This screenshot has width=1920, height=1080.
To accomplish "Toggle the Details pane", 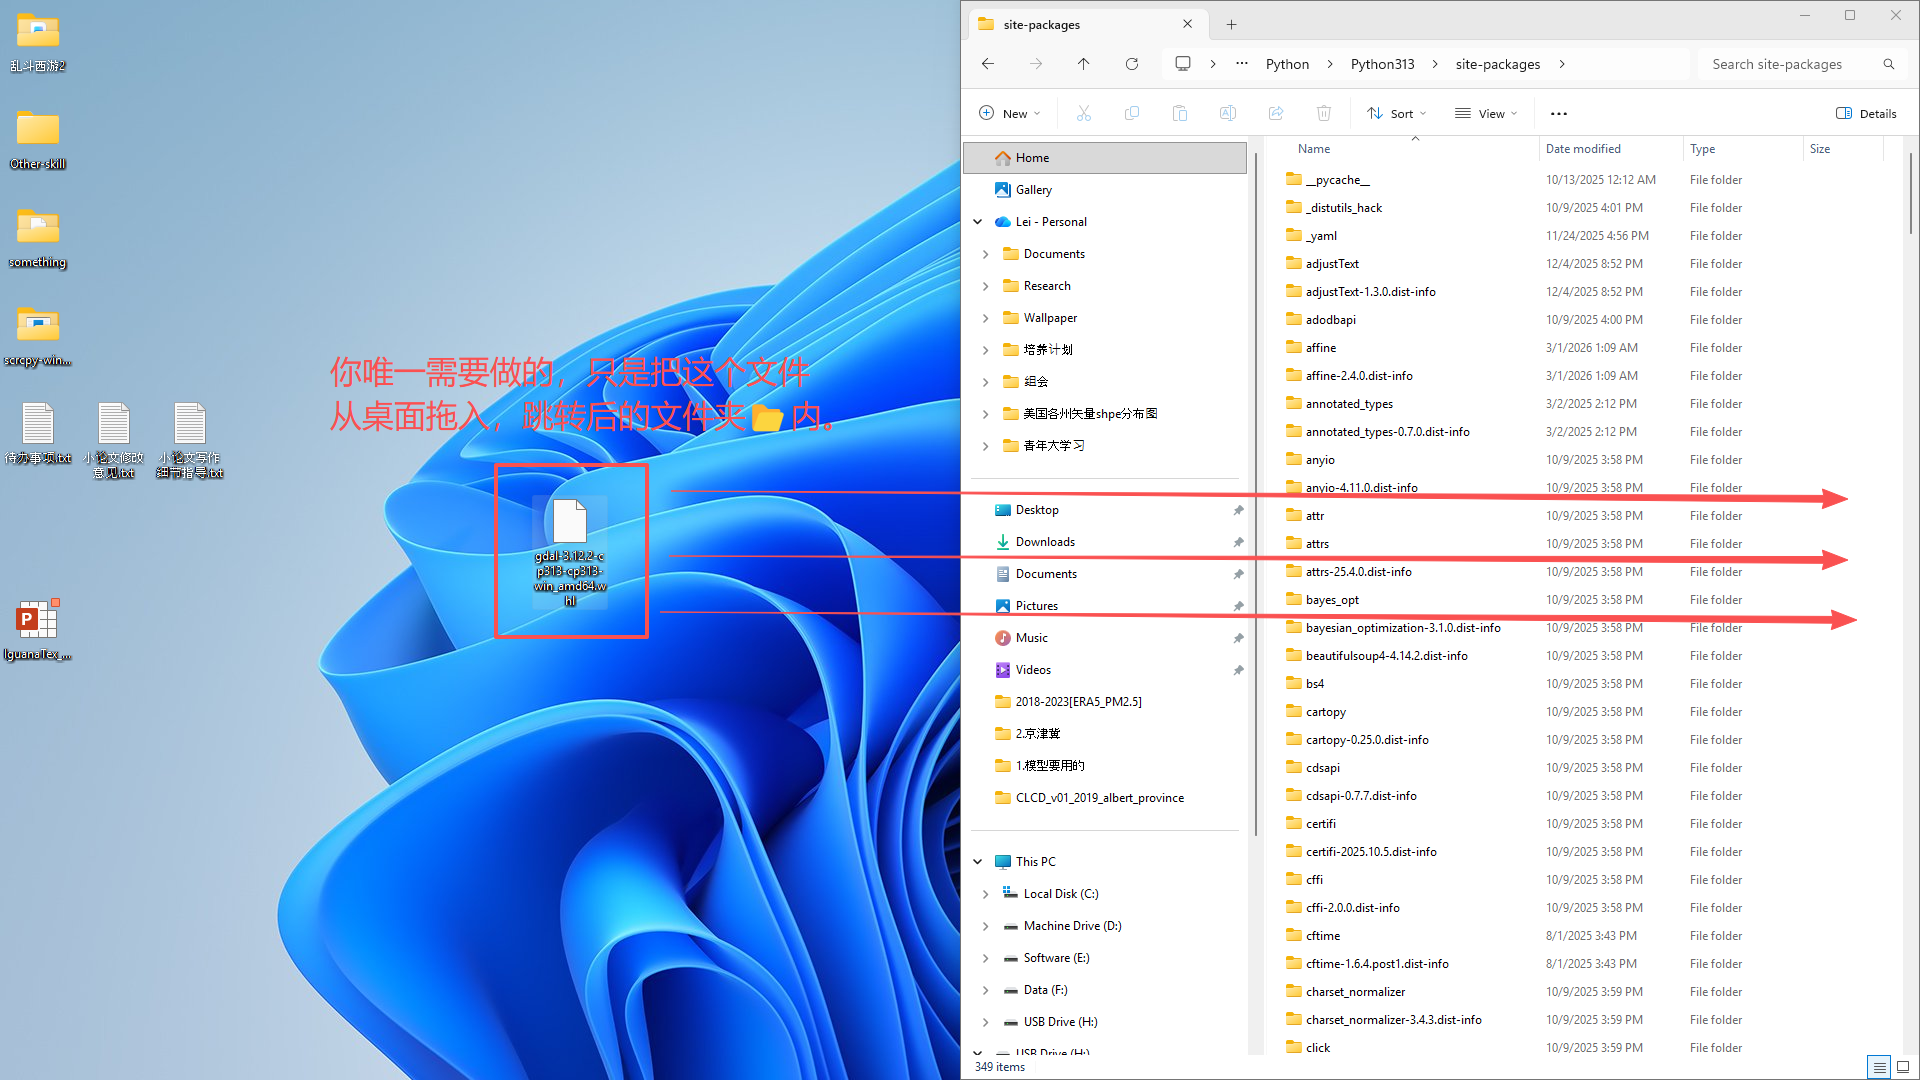I will click(x=1865, y=113).
